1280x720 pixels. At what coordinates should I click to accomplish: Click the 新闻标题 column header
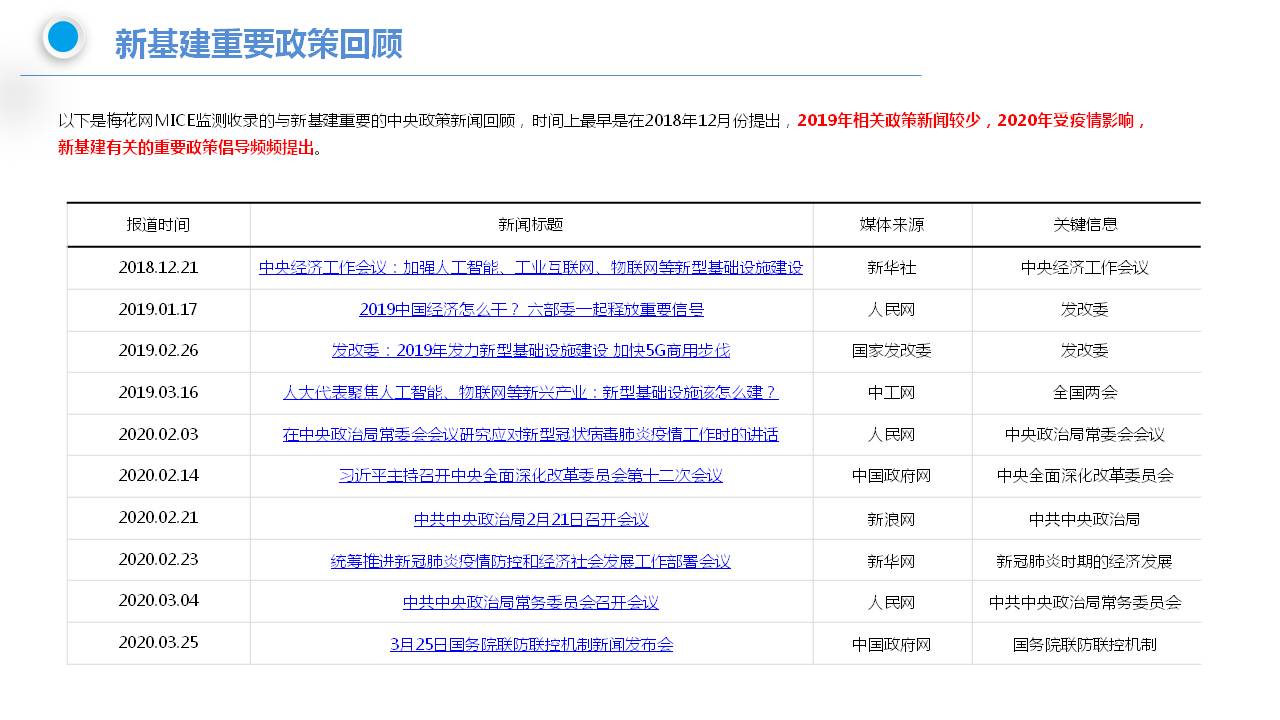tap(531, 225)
